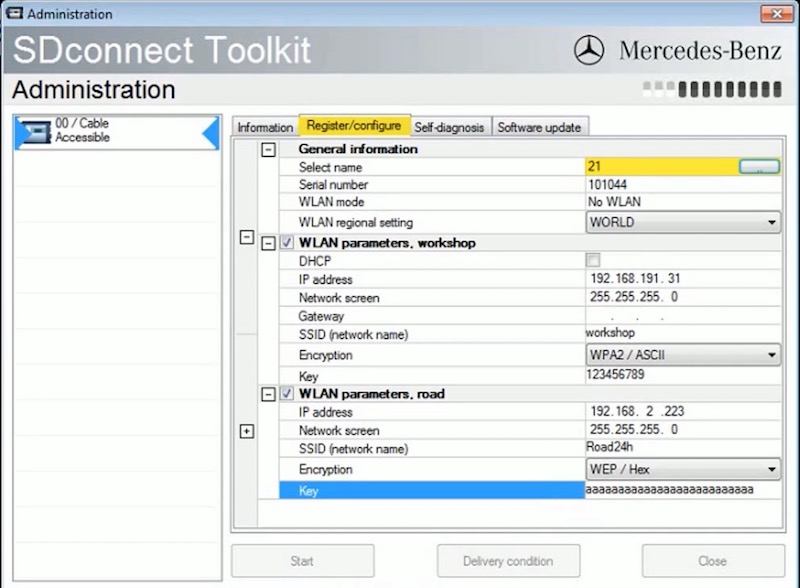Select the 00 / Cable device icon
800x588 pixels.
[36, 130]
